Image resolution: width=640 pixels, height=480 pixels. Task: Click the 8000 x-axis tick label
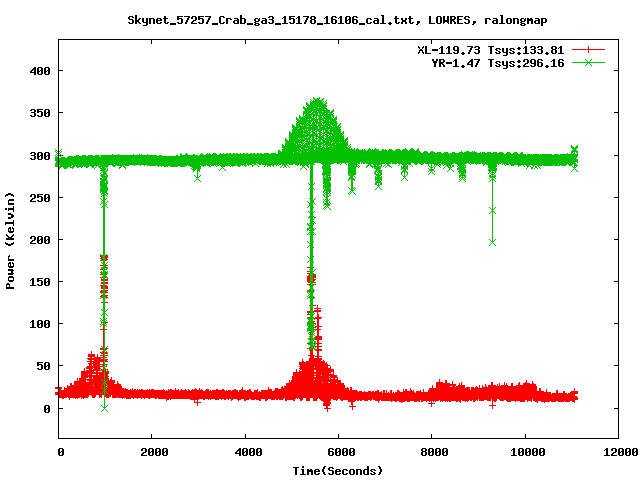(434, 452)
